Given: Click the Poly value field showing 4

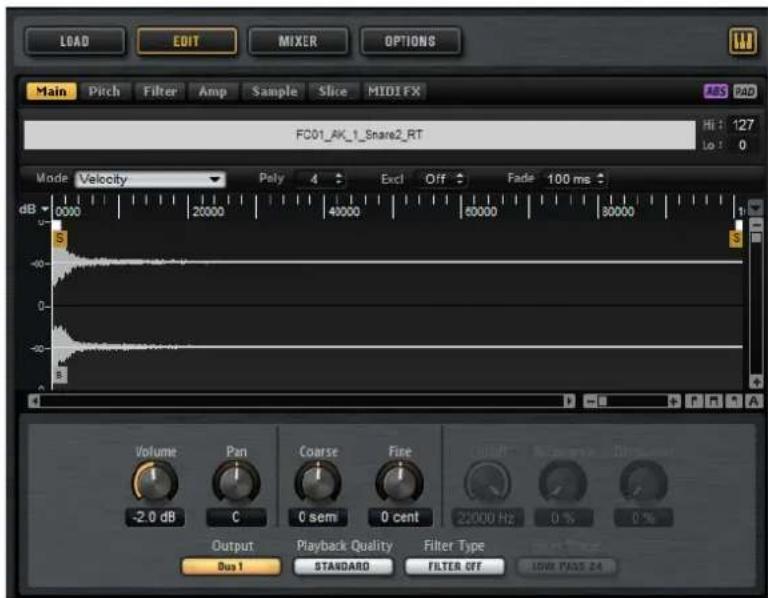Looking at the screenshot, I should (x=314, y=179).
